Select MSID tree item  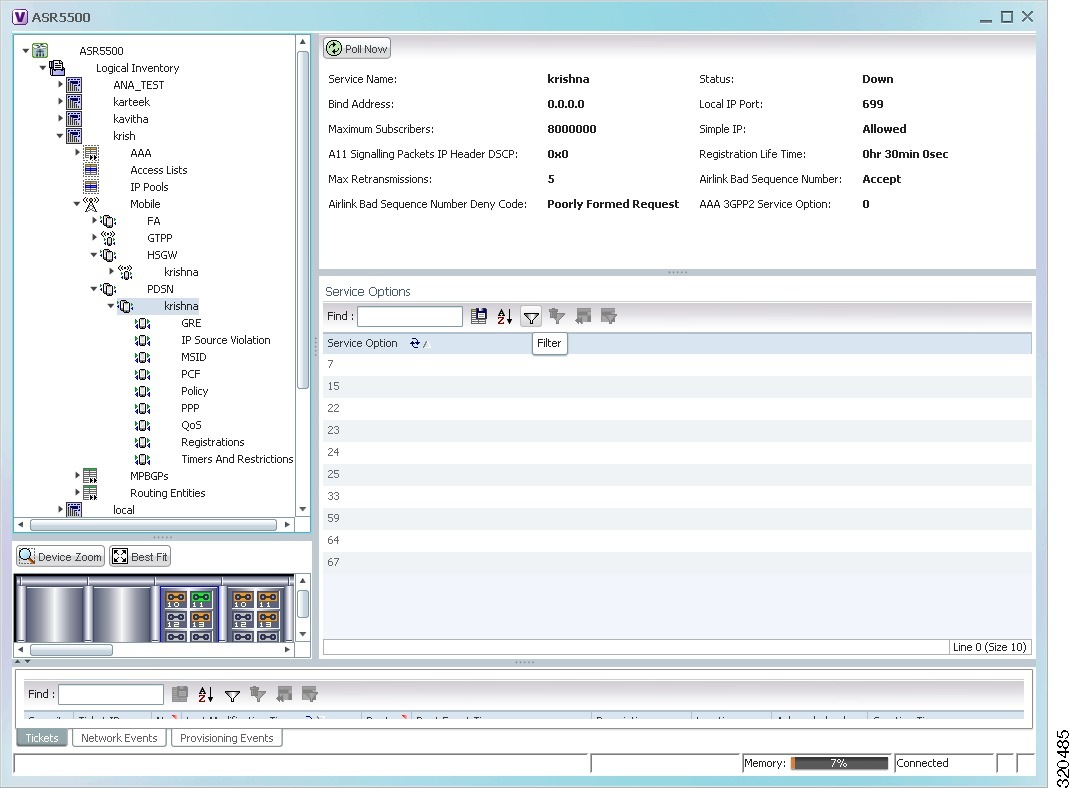pos(194,357)
